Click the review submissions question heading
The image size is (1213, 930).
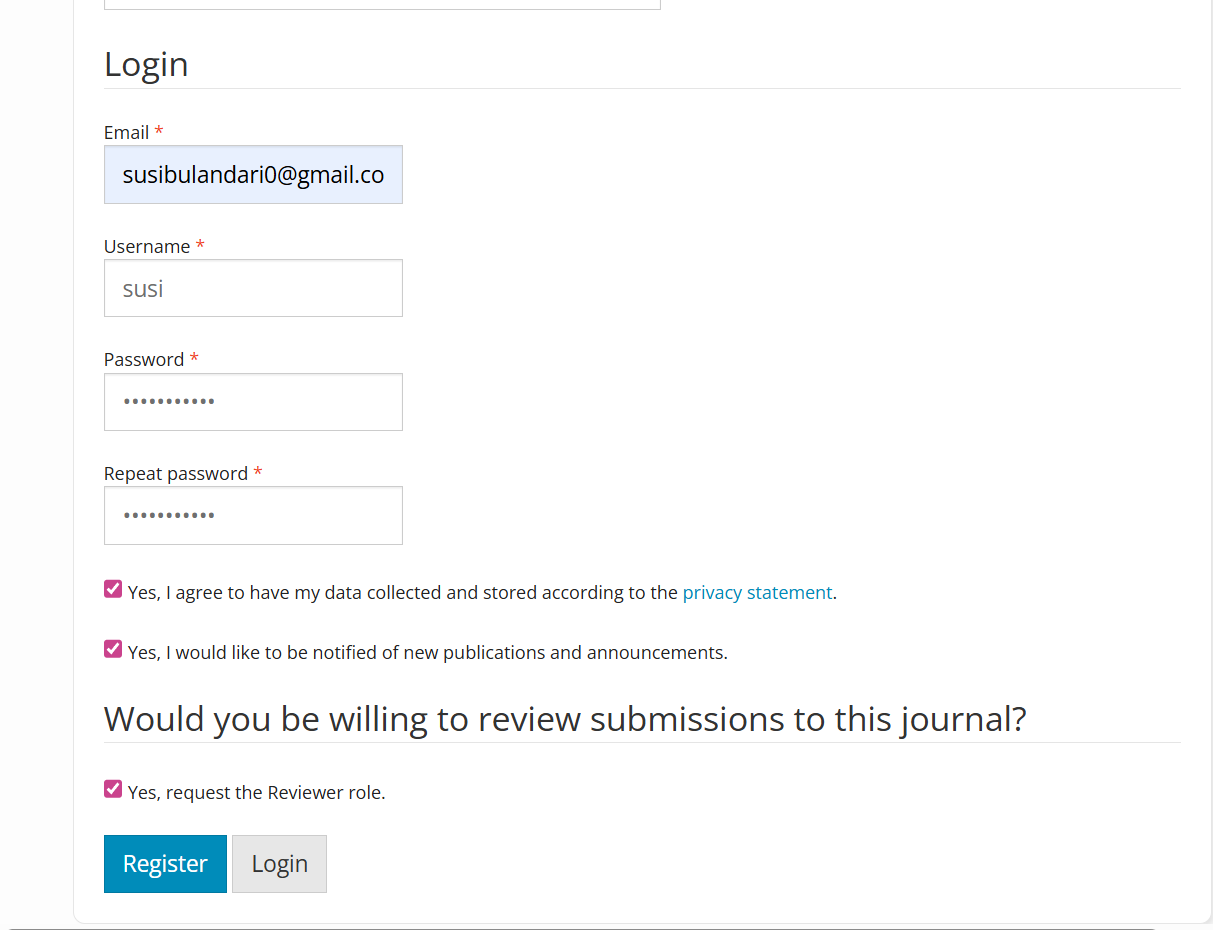(565, 719)
